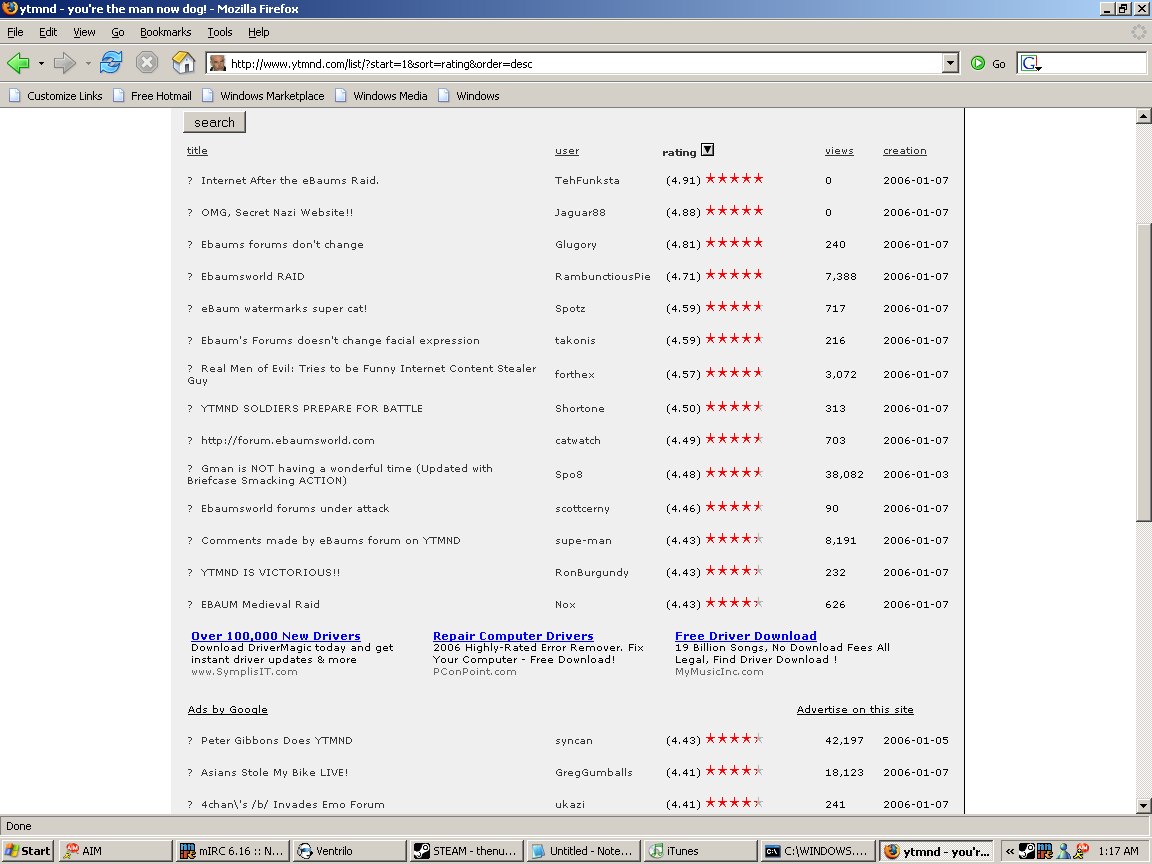
Task: Open iTunes from the taskbar
Action: click(697, 851)
